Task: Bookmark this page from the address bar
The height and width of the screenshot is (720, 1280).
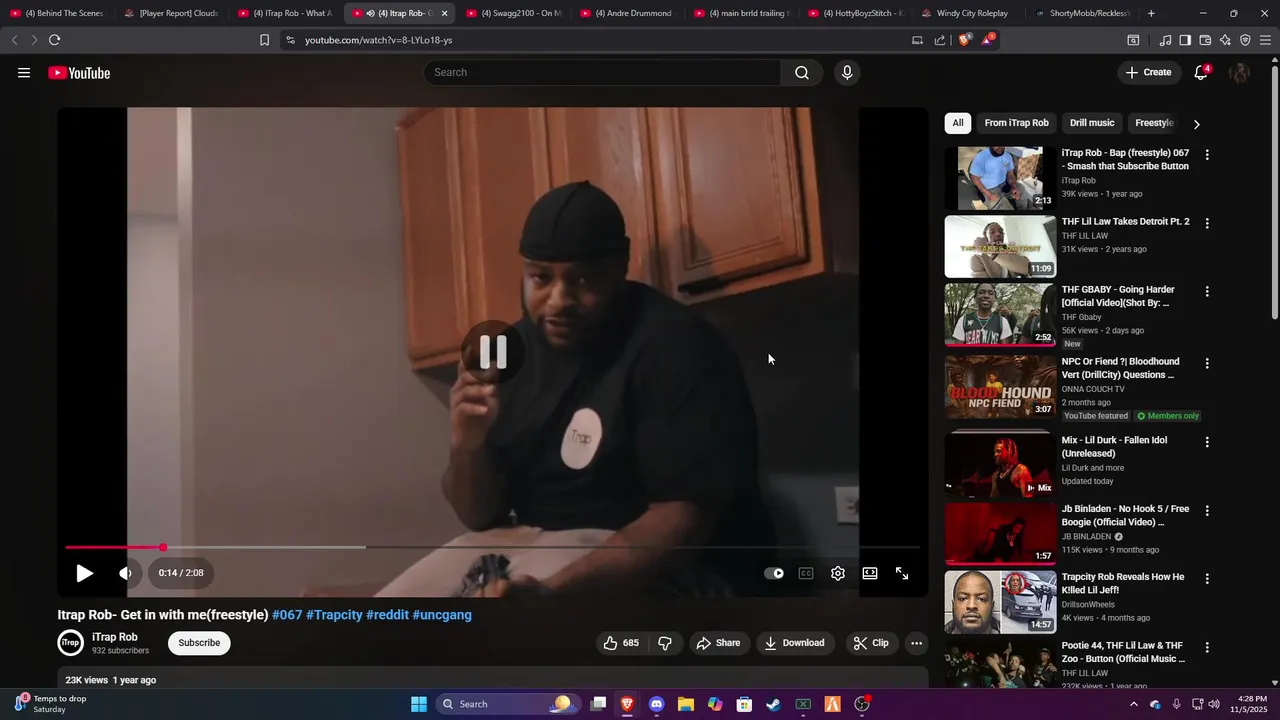Action: (264, 40)
